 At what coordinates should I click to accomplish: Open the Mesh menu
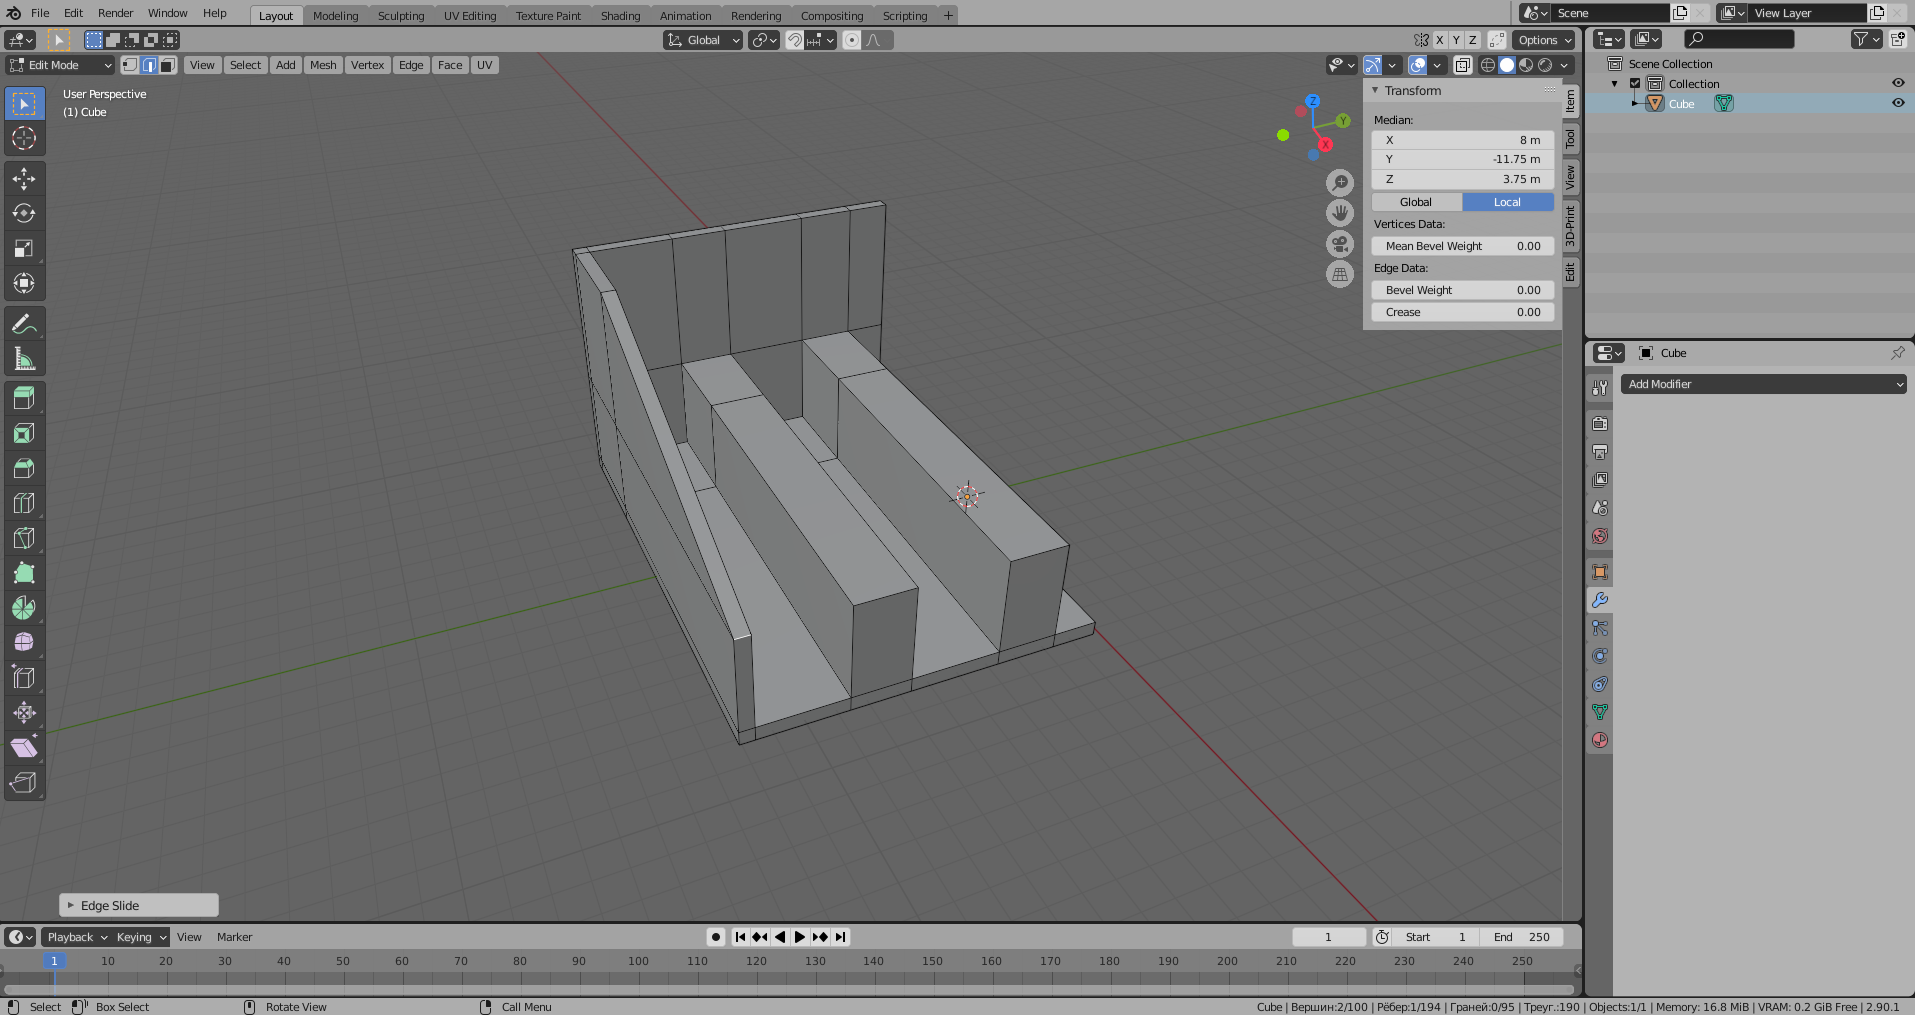[323, 65]
